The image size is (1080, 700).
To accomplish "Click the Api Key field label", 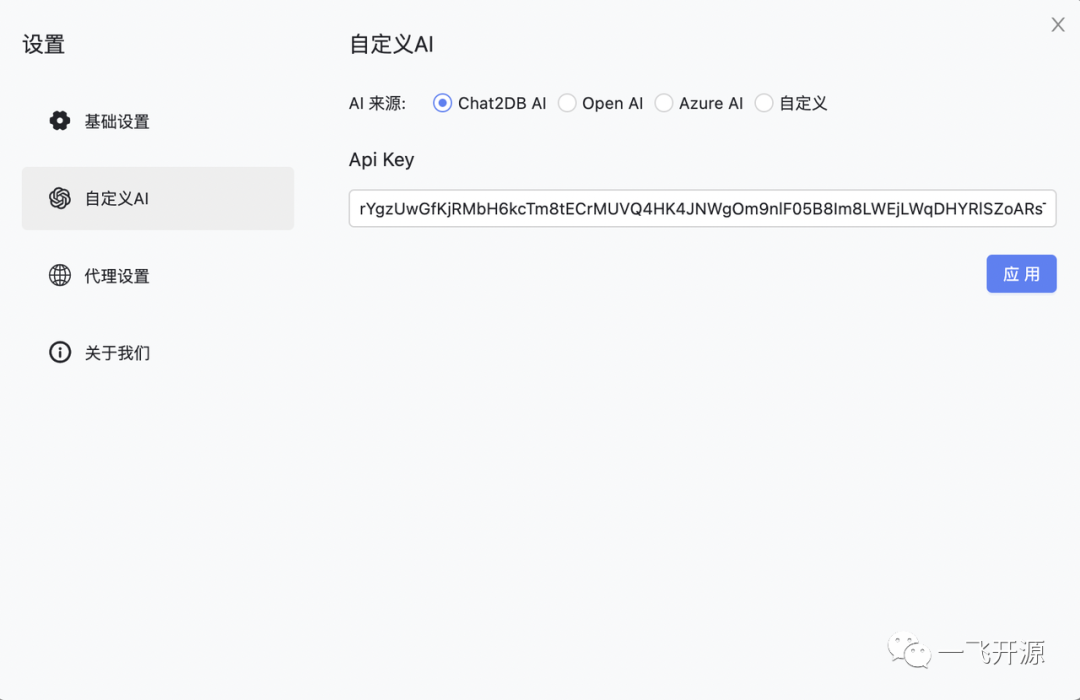I will pos(382,160).
